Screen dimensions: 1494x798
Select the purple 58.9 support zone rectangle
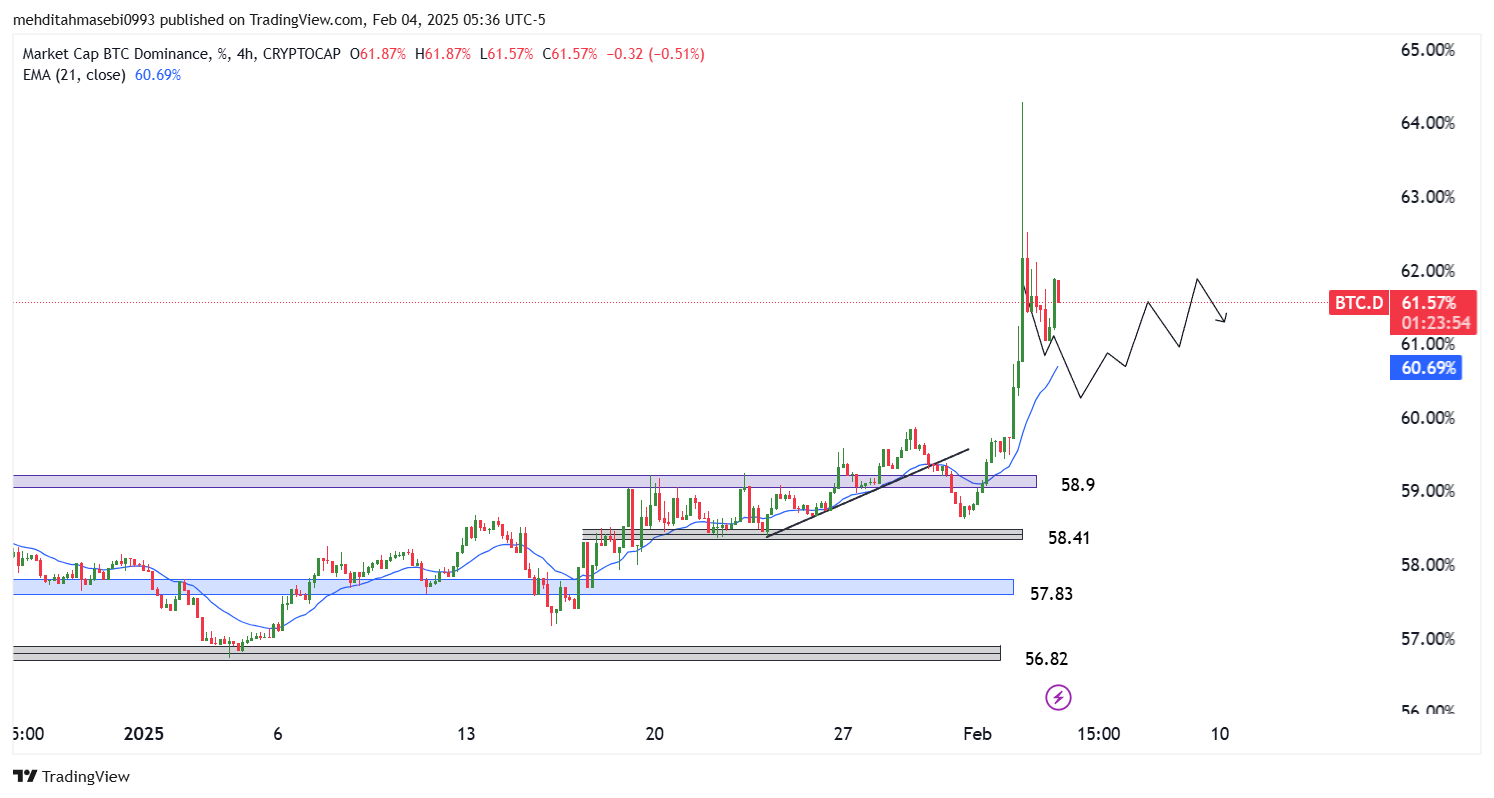(x=525, y=482)
